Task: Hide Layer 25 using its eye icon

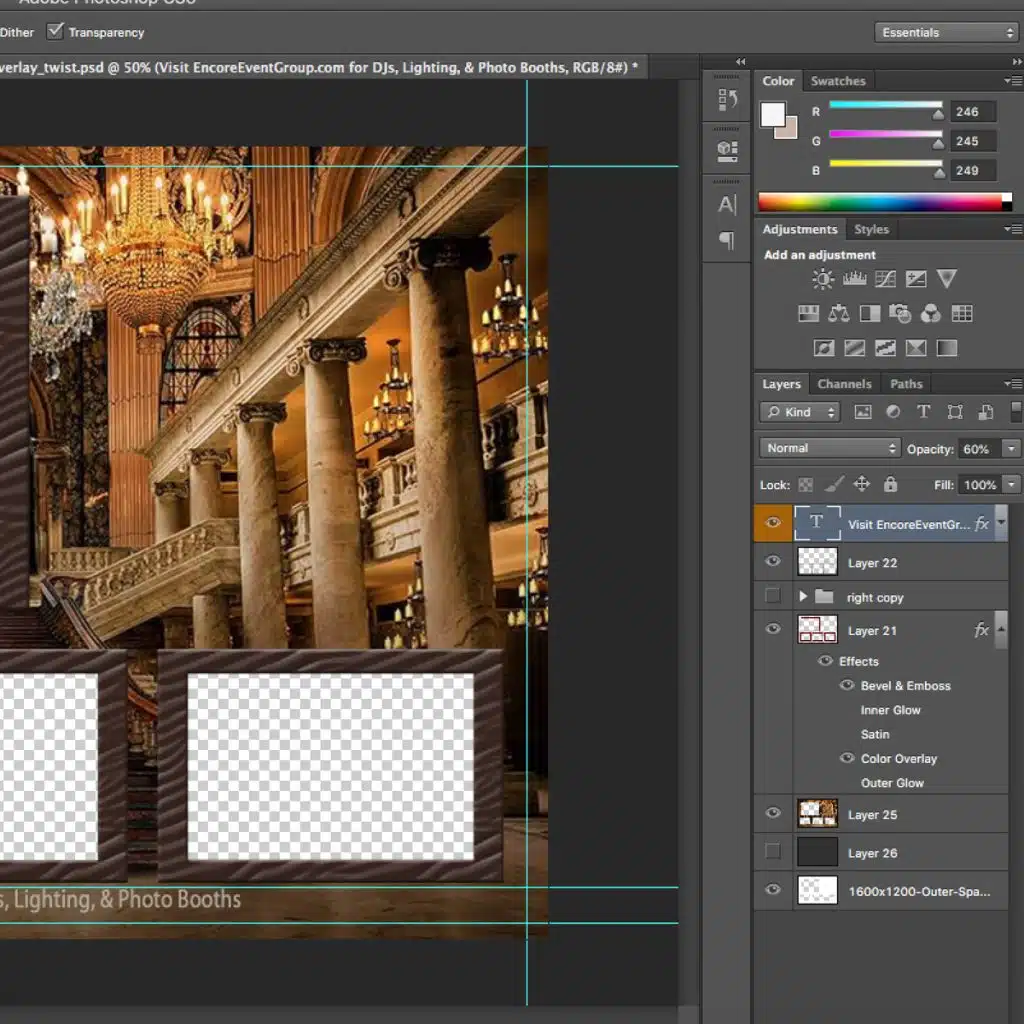Action: click(772, 814)
